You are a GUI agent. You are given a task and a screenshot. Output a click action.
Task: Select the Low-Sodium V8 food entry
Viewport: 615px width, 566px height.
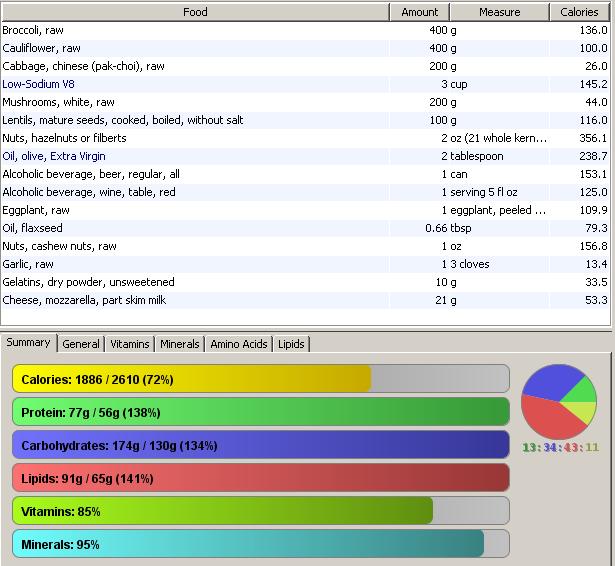(x=39, y=84)
